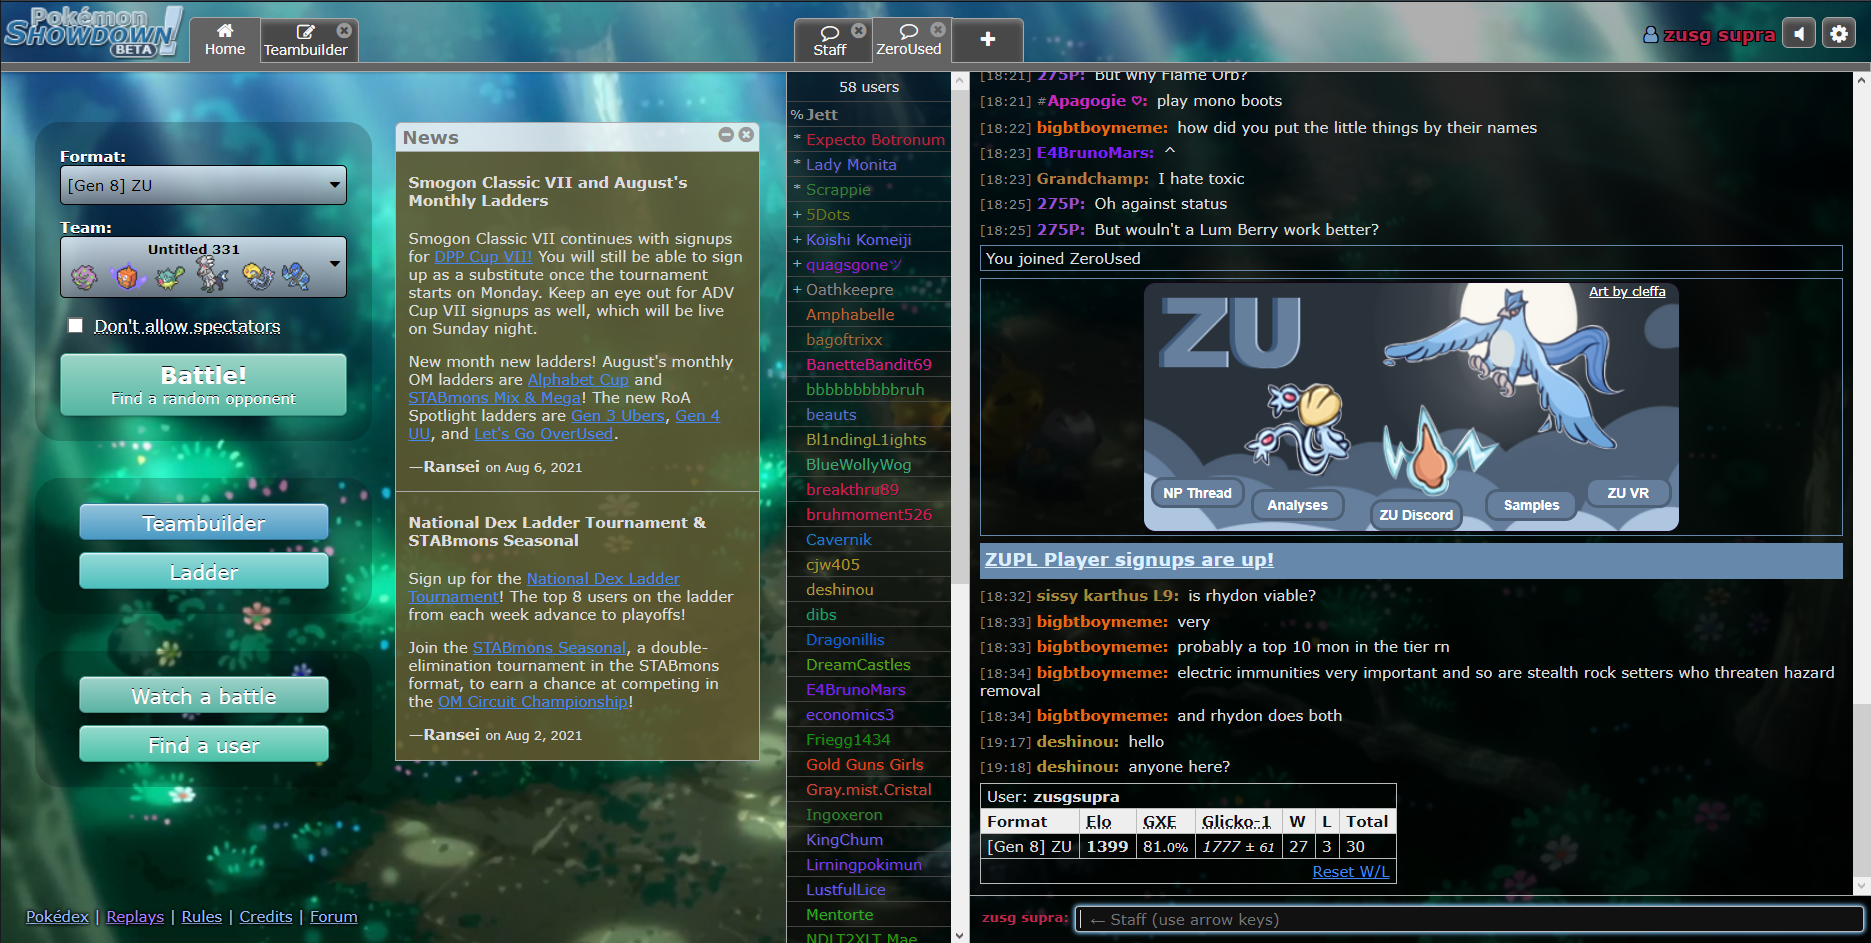Open the DPP Cup VII! news link
Image resolution: width=1871 pixels, height=943 pixels.
[483, 257]
